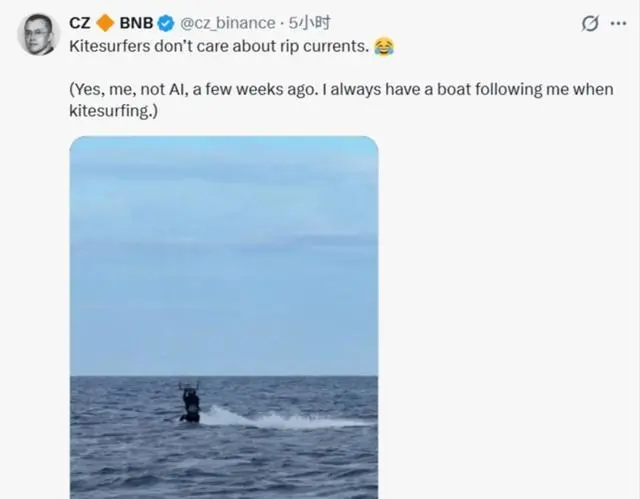Click the blue verified checkmark badge
640x499 pixels.
pos(166,23)
